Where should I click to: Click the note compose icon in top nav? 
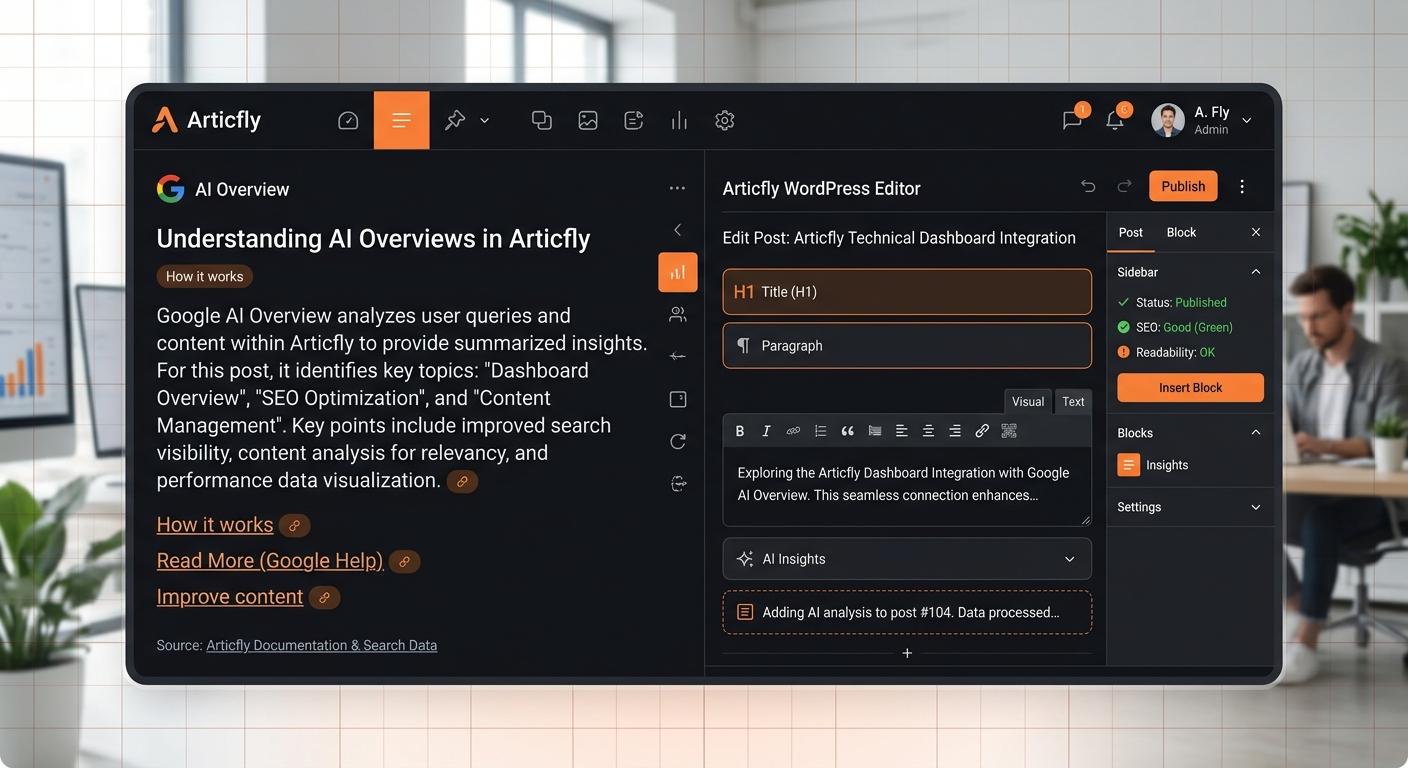pos(634,120)
